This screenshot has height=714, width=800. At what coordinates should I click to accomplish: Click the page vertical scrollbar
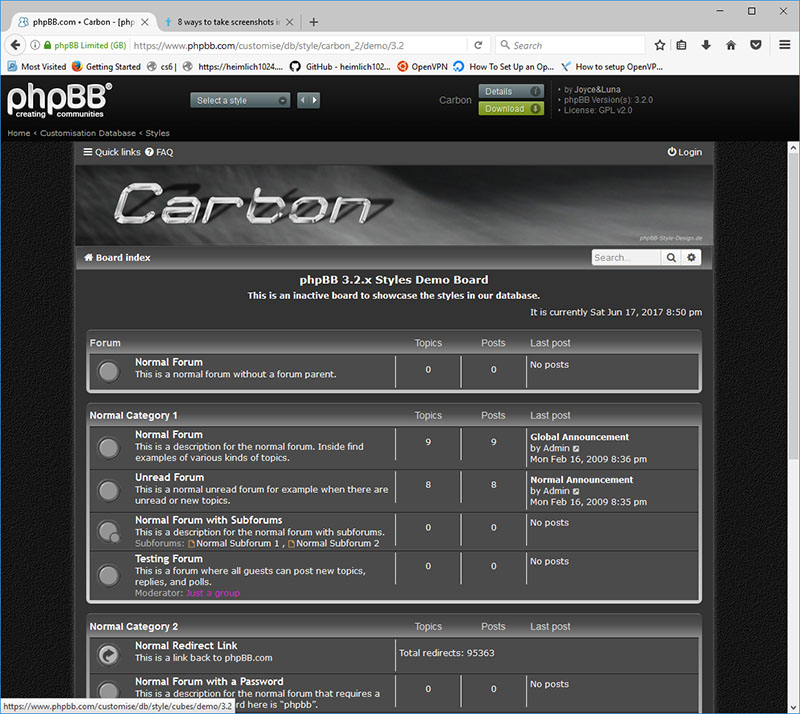click(793, 306)
